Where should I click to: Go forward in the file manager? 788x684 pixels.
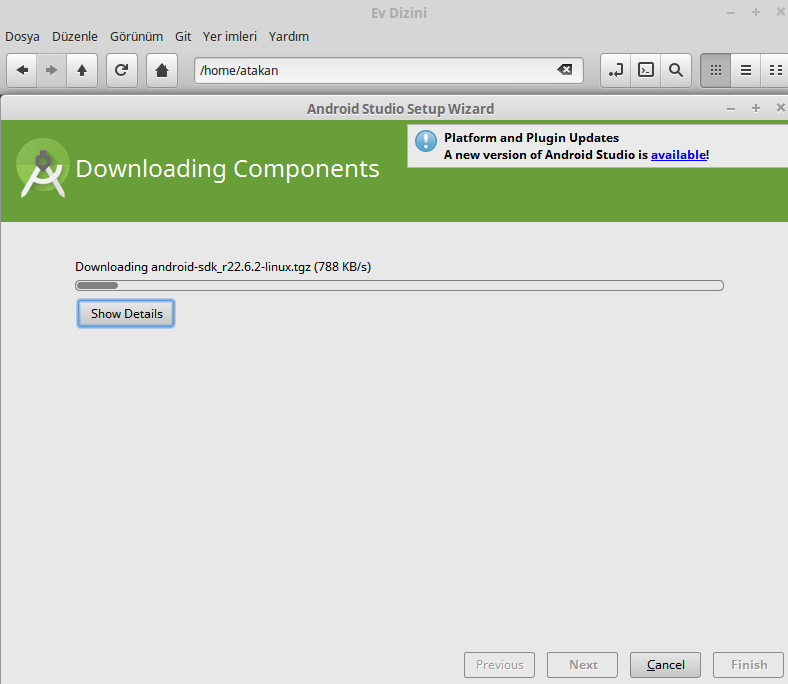point(51,70)
